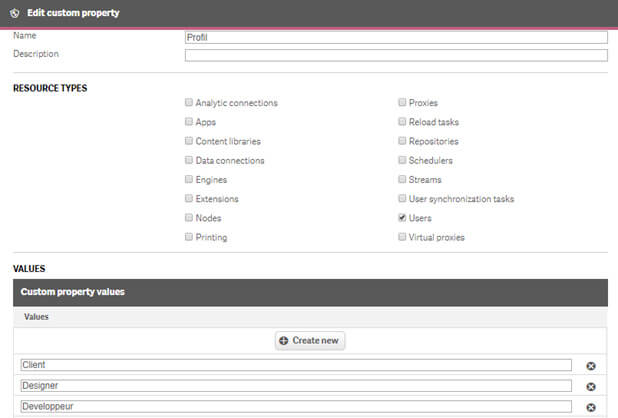Click the VALUES section heading
Image resolution: width=618 pixels, height=418 pixels.
click(29, 269)
